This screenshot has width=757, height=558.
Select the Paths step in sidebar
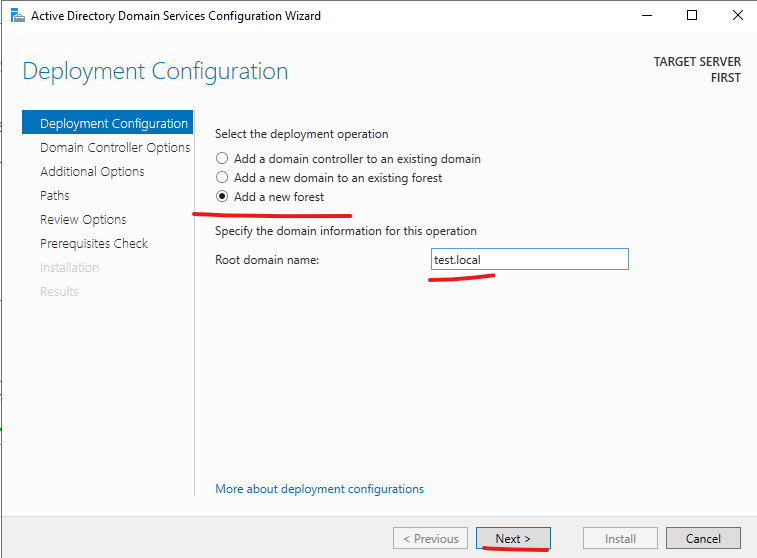click(55, 195)
